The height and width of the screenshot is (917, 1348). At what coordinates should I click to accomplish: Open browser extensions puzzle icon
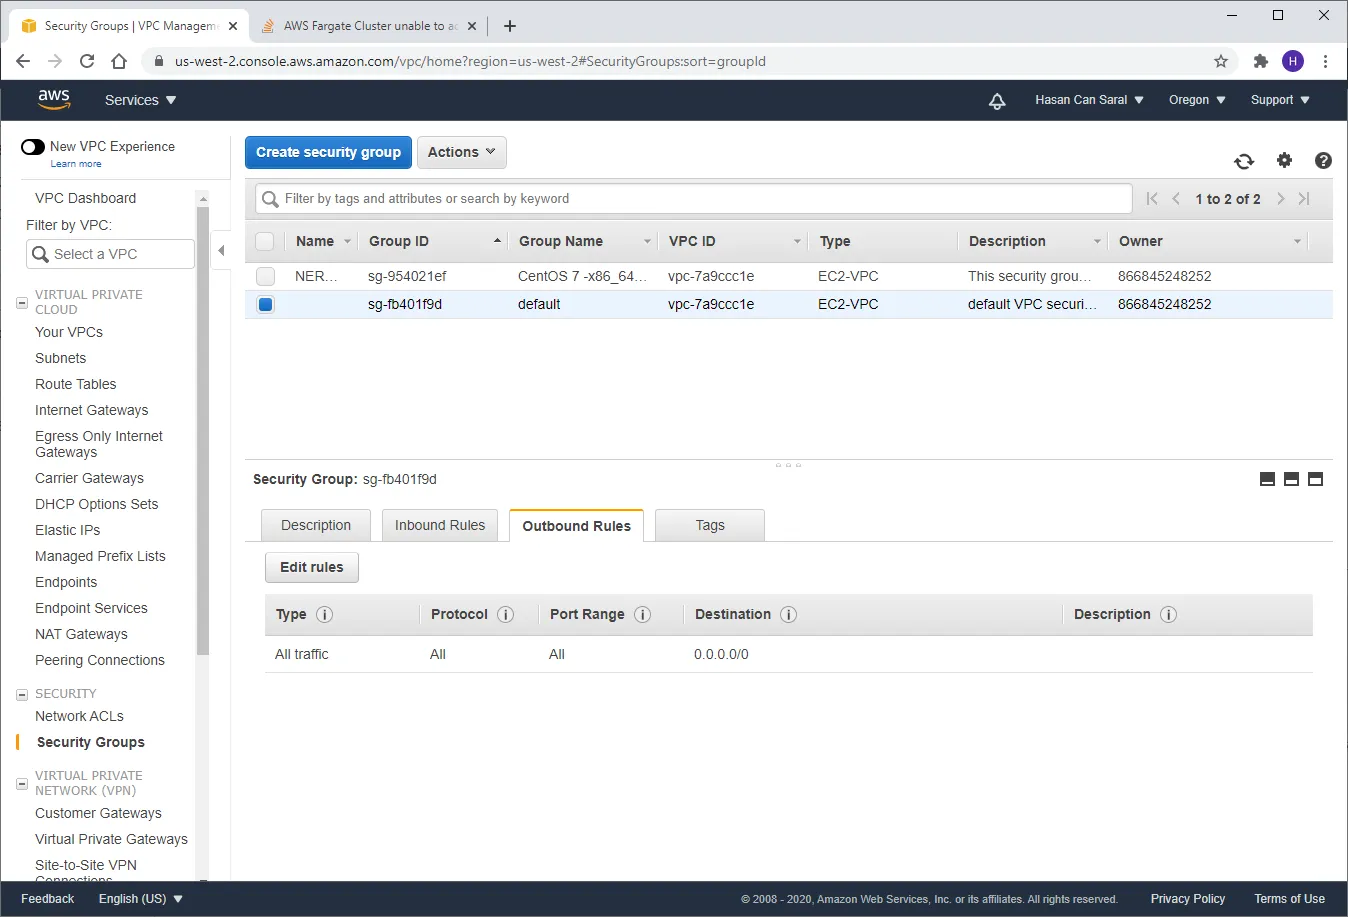[1261, 61]
